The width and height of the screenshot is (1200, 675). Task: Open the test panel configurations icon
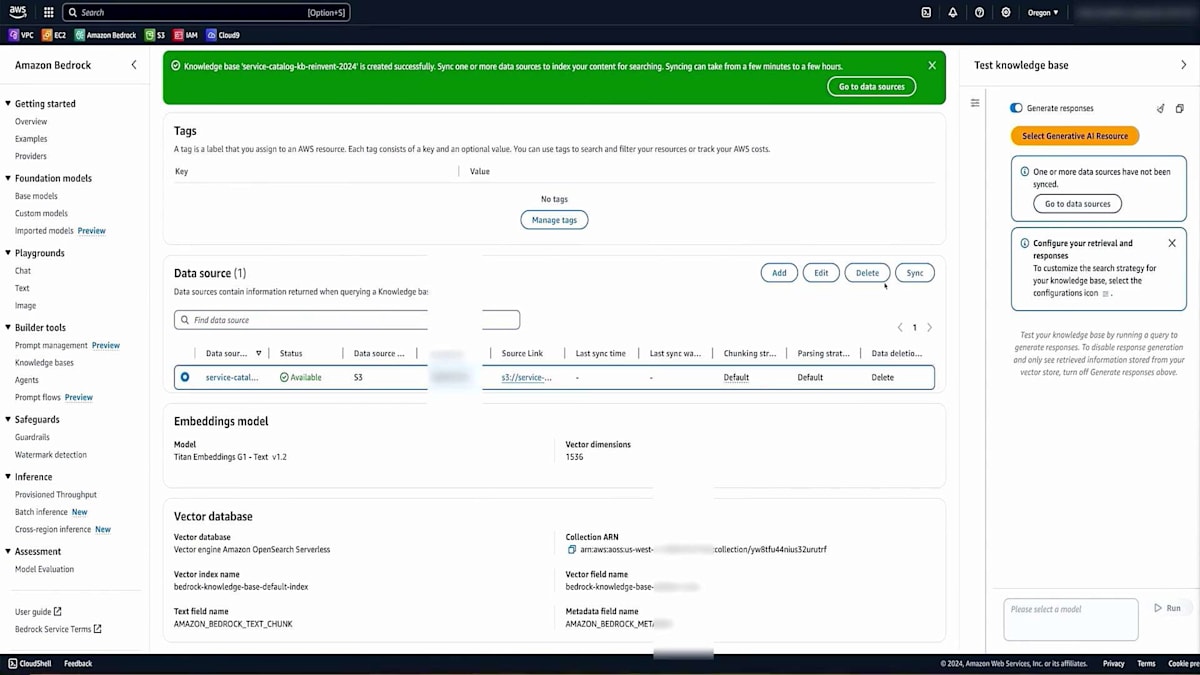tap(975, 103)
